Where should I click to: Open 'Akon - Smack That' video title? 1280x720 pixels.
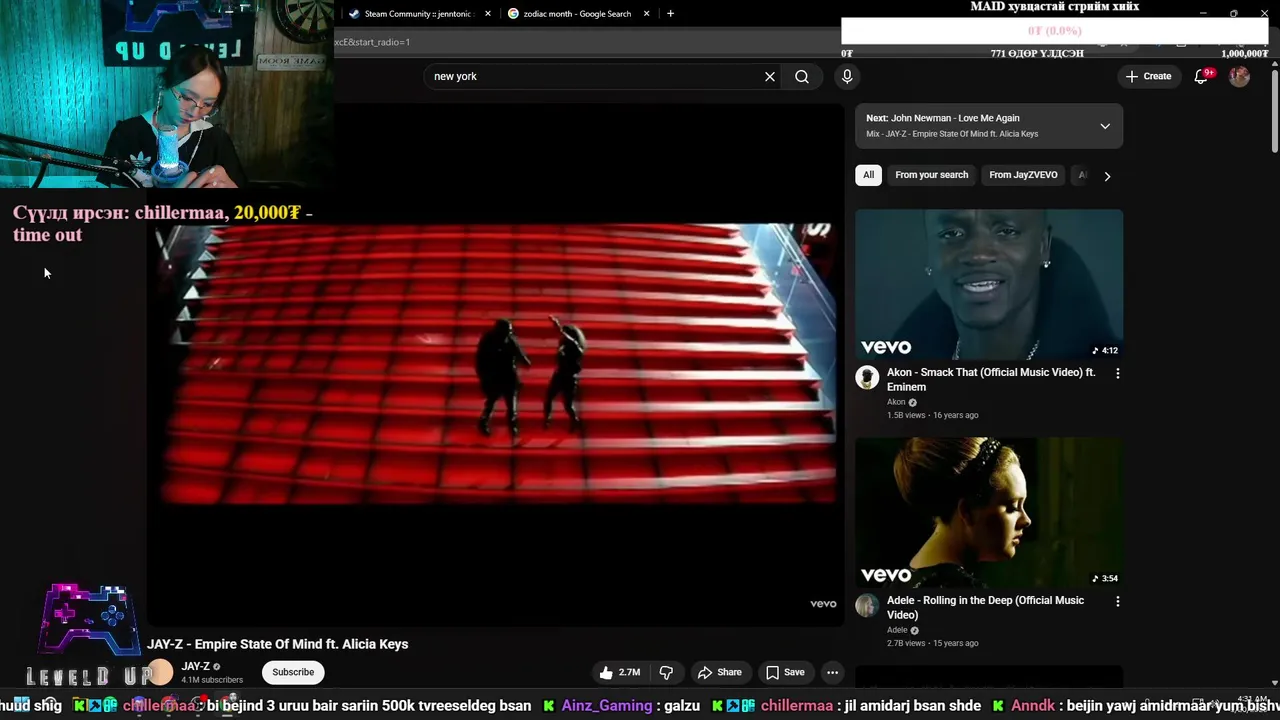(991, 379)
